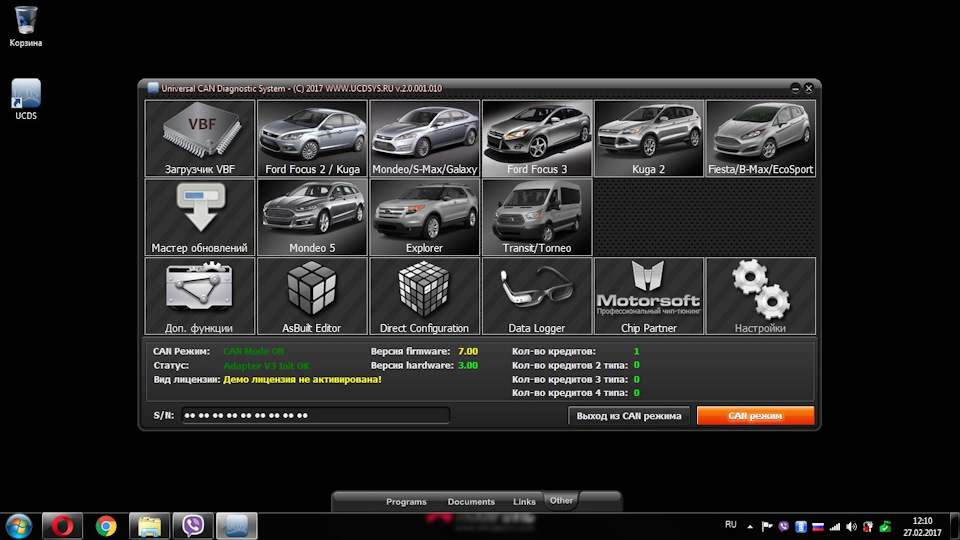
Task: Click the 'Демо лицензия не активирована!' text
Action: [x=302, y=380]
